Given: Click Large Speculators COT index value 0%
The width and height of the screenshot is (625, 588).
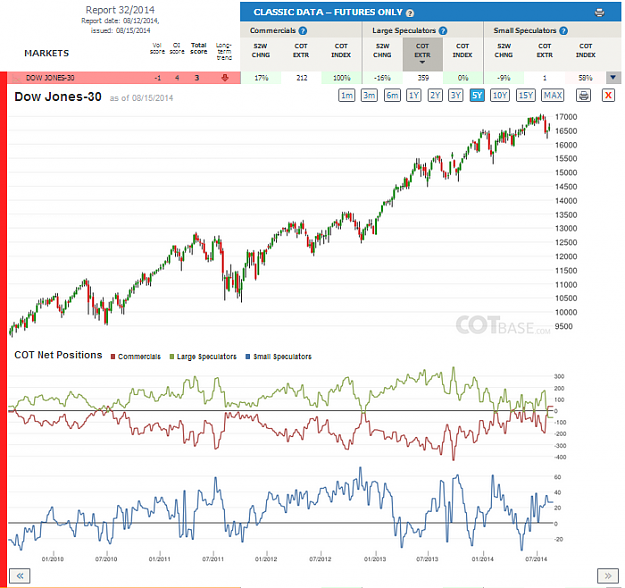Looking at the screenshot, I should [x=463, y=78].
